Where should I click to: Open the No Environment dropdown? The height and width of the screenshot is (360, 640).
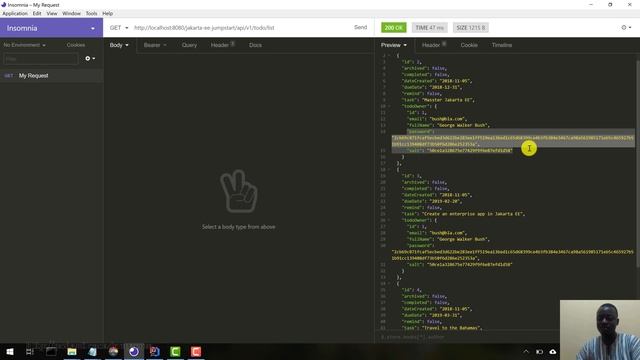(24, 45)
